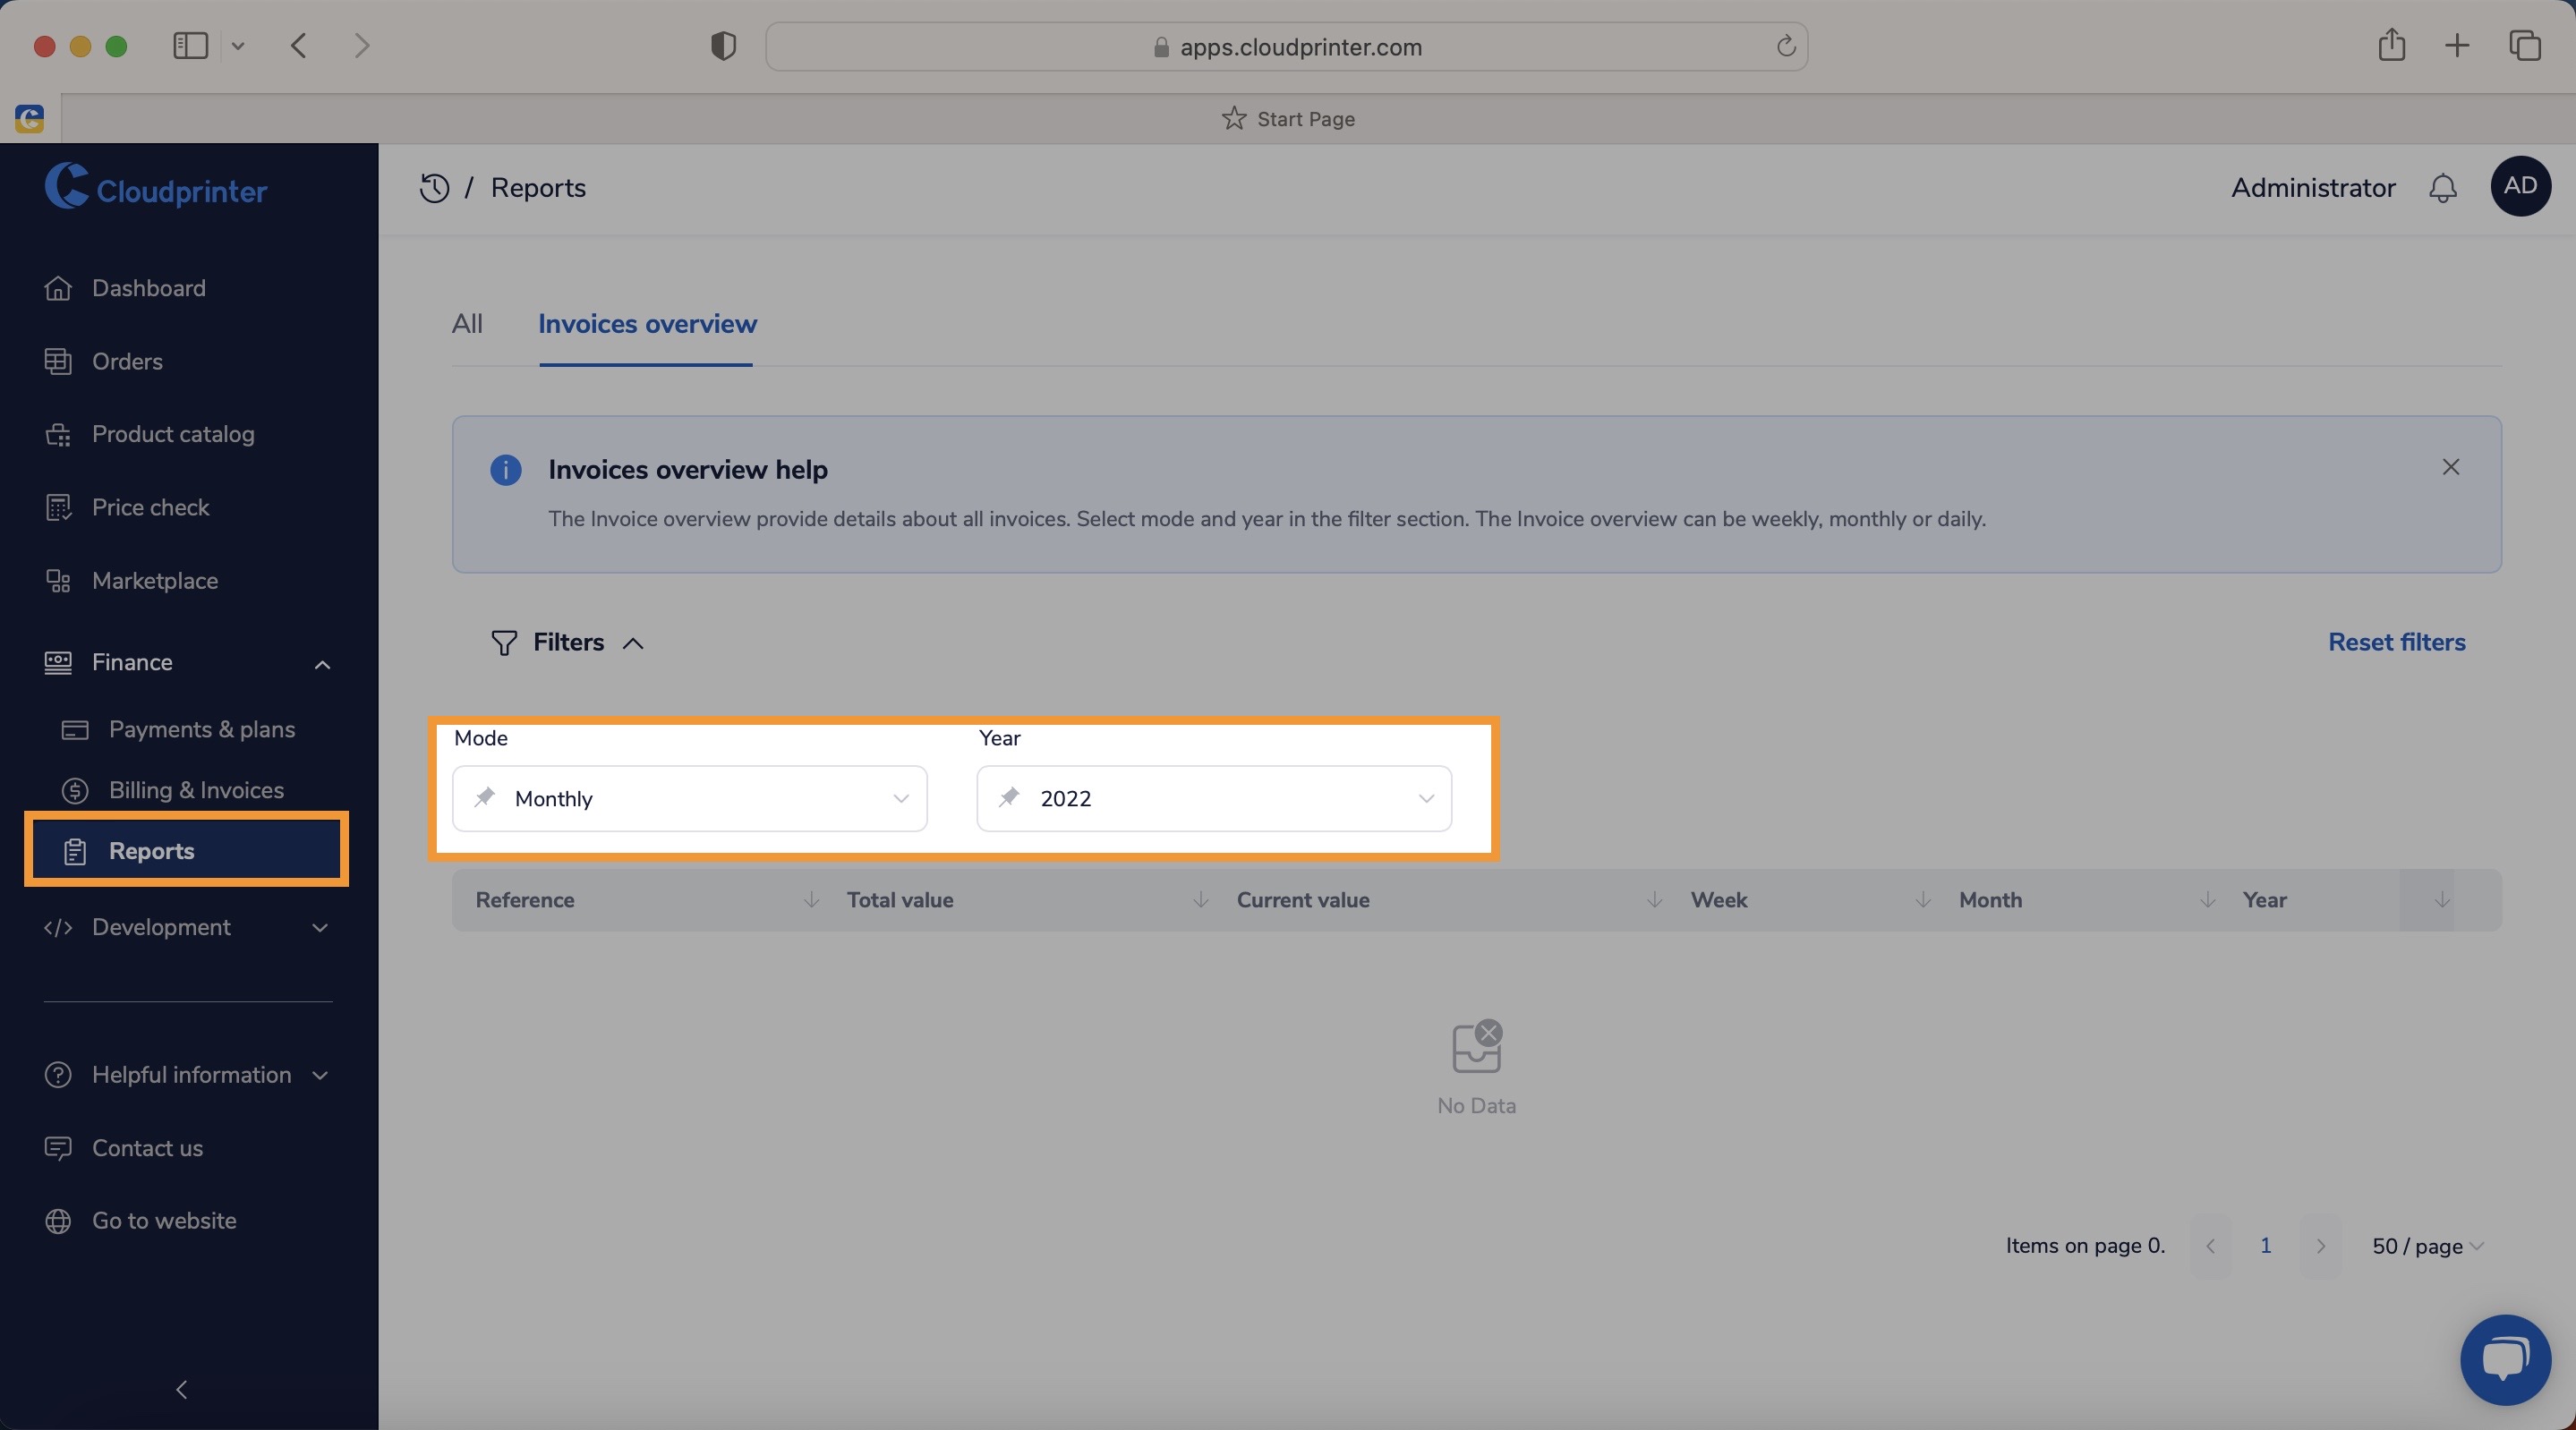Click the Marketplace icon
Viewport: 2576px width, 1430px height.
tap(58, 580)
